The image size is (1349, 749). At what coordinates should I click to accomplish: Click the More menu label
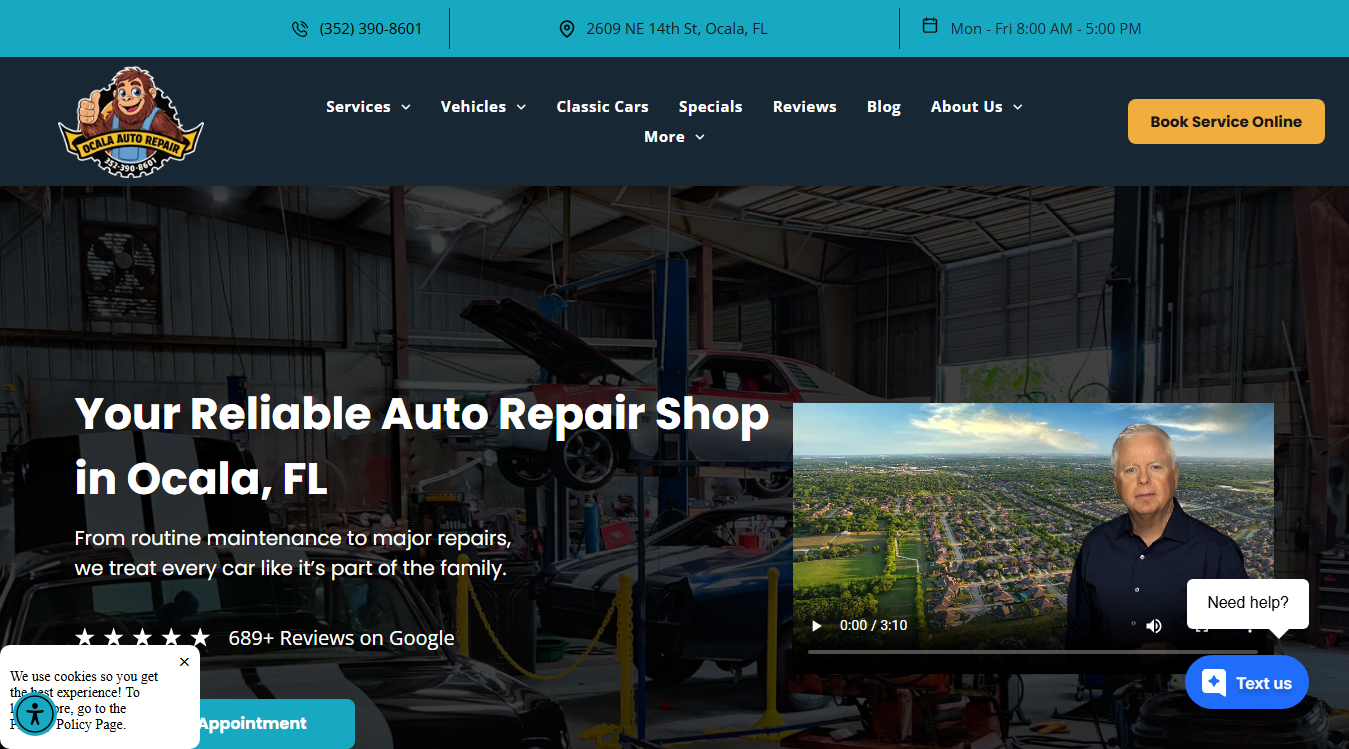[664, 137]
